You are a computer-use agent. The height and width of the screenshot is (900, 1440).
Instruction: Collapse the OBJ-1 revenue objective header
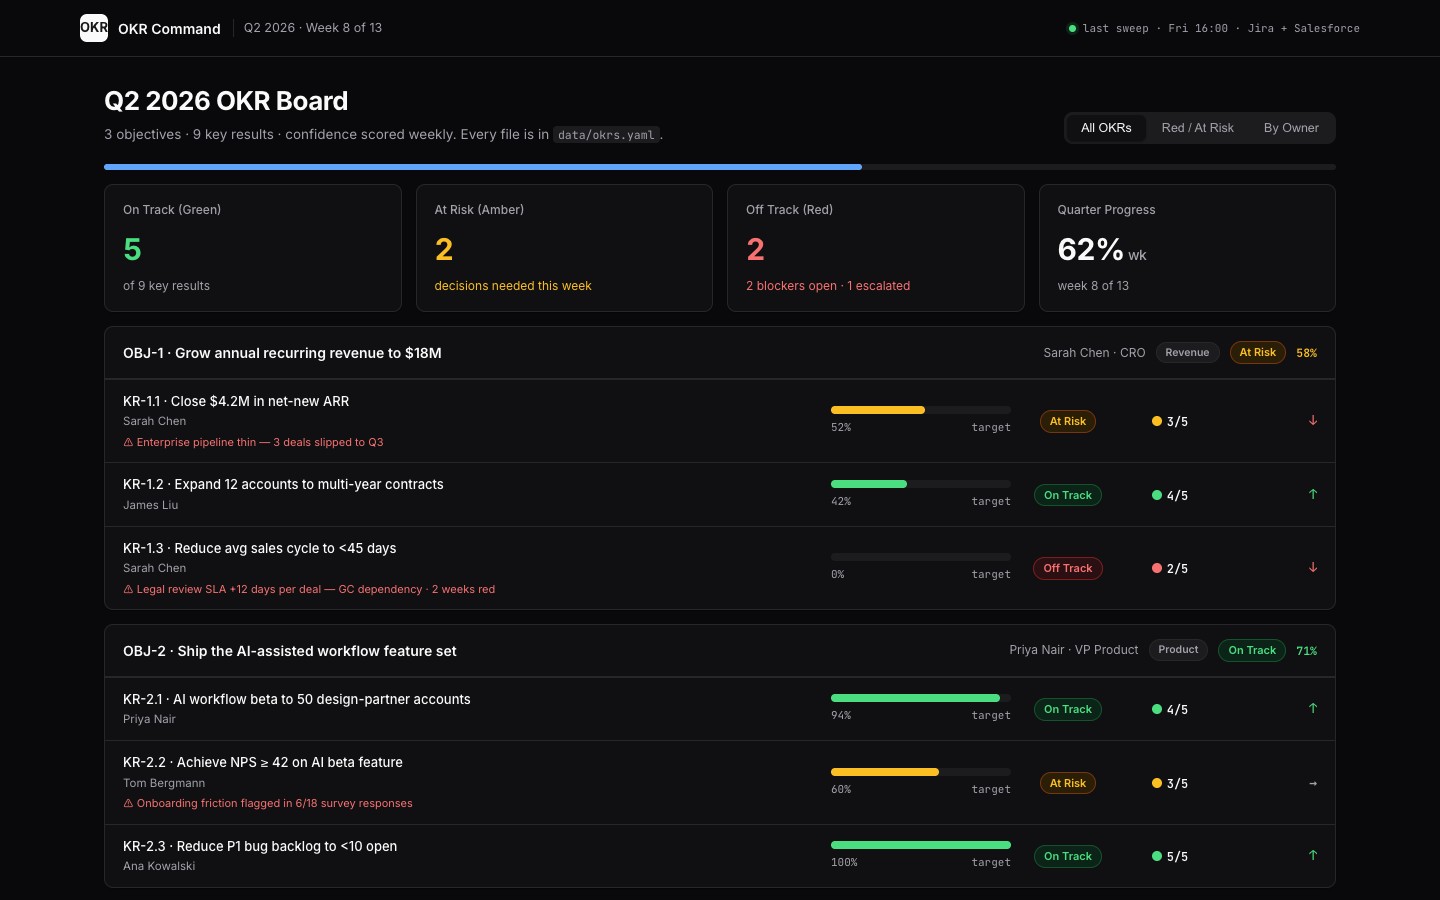click(x=720, y=353)
